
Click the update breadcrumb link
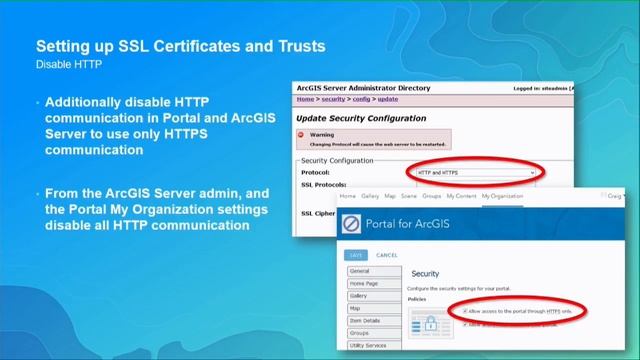click(x=388, y=99)
